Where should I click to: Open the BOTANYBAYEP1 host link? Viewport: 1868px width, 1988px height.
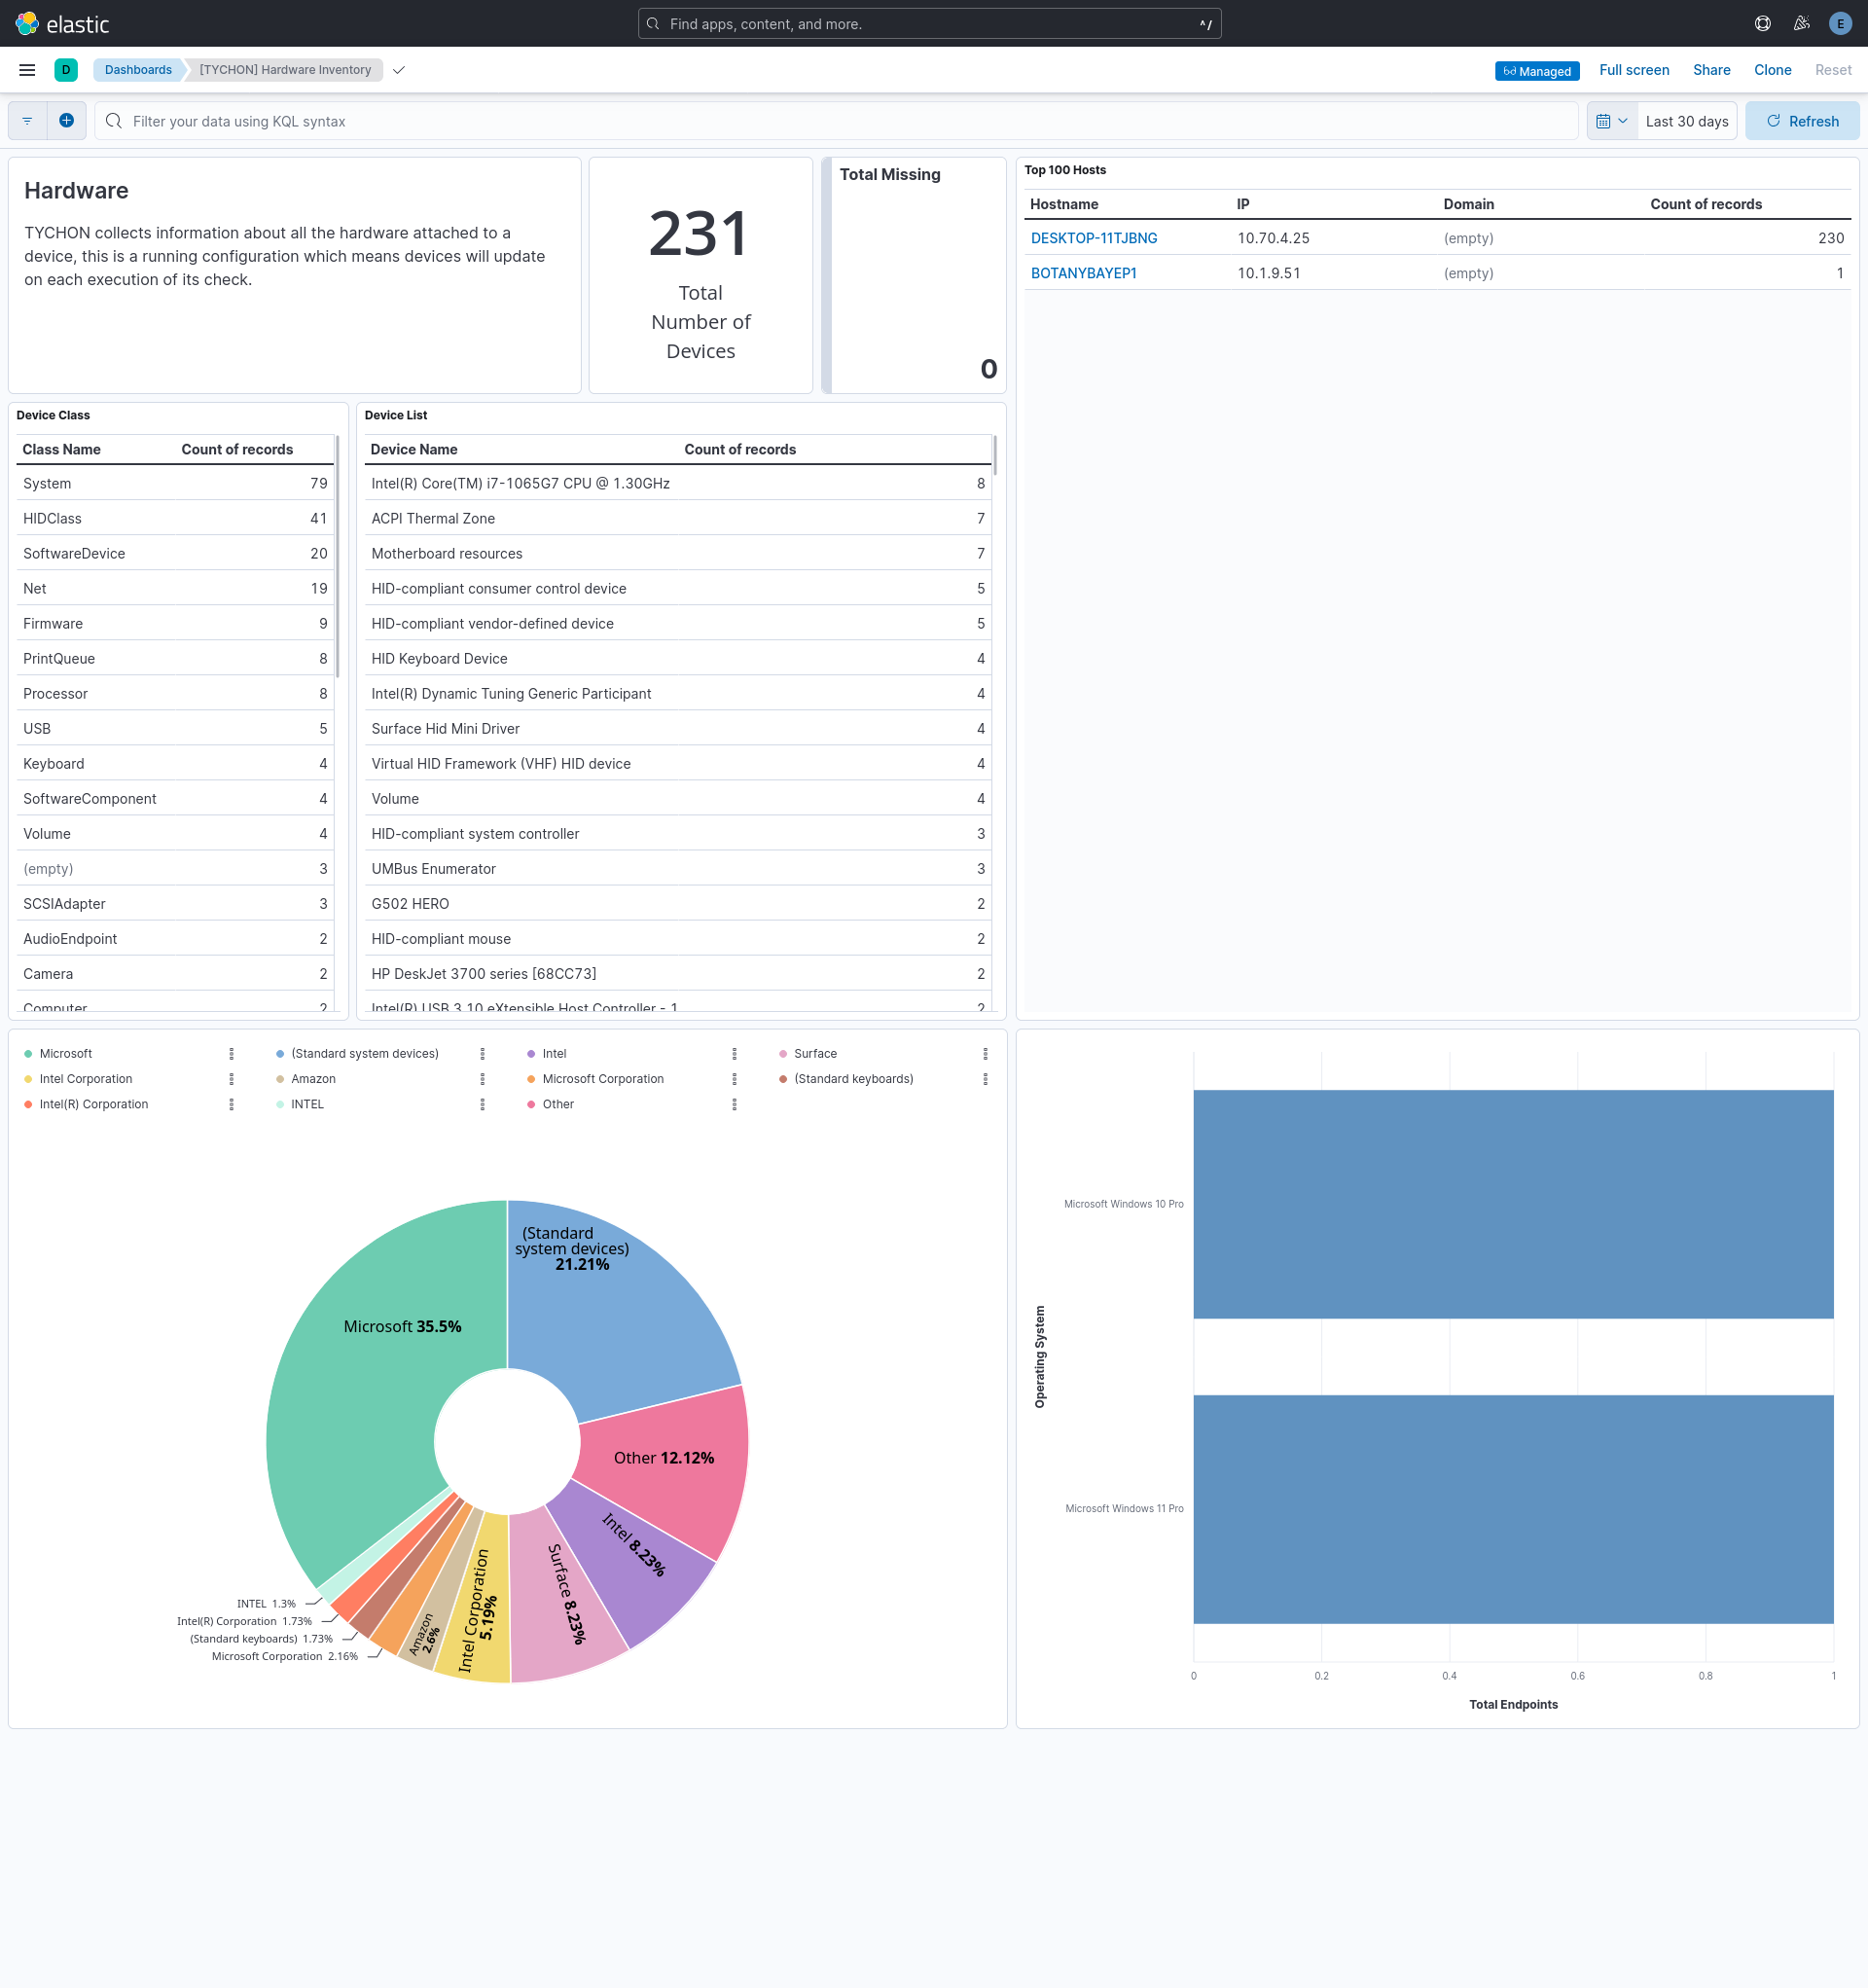[x=1083, y=273]
